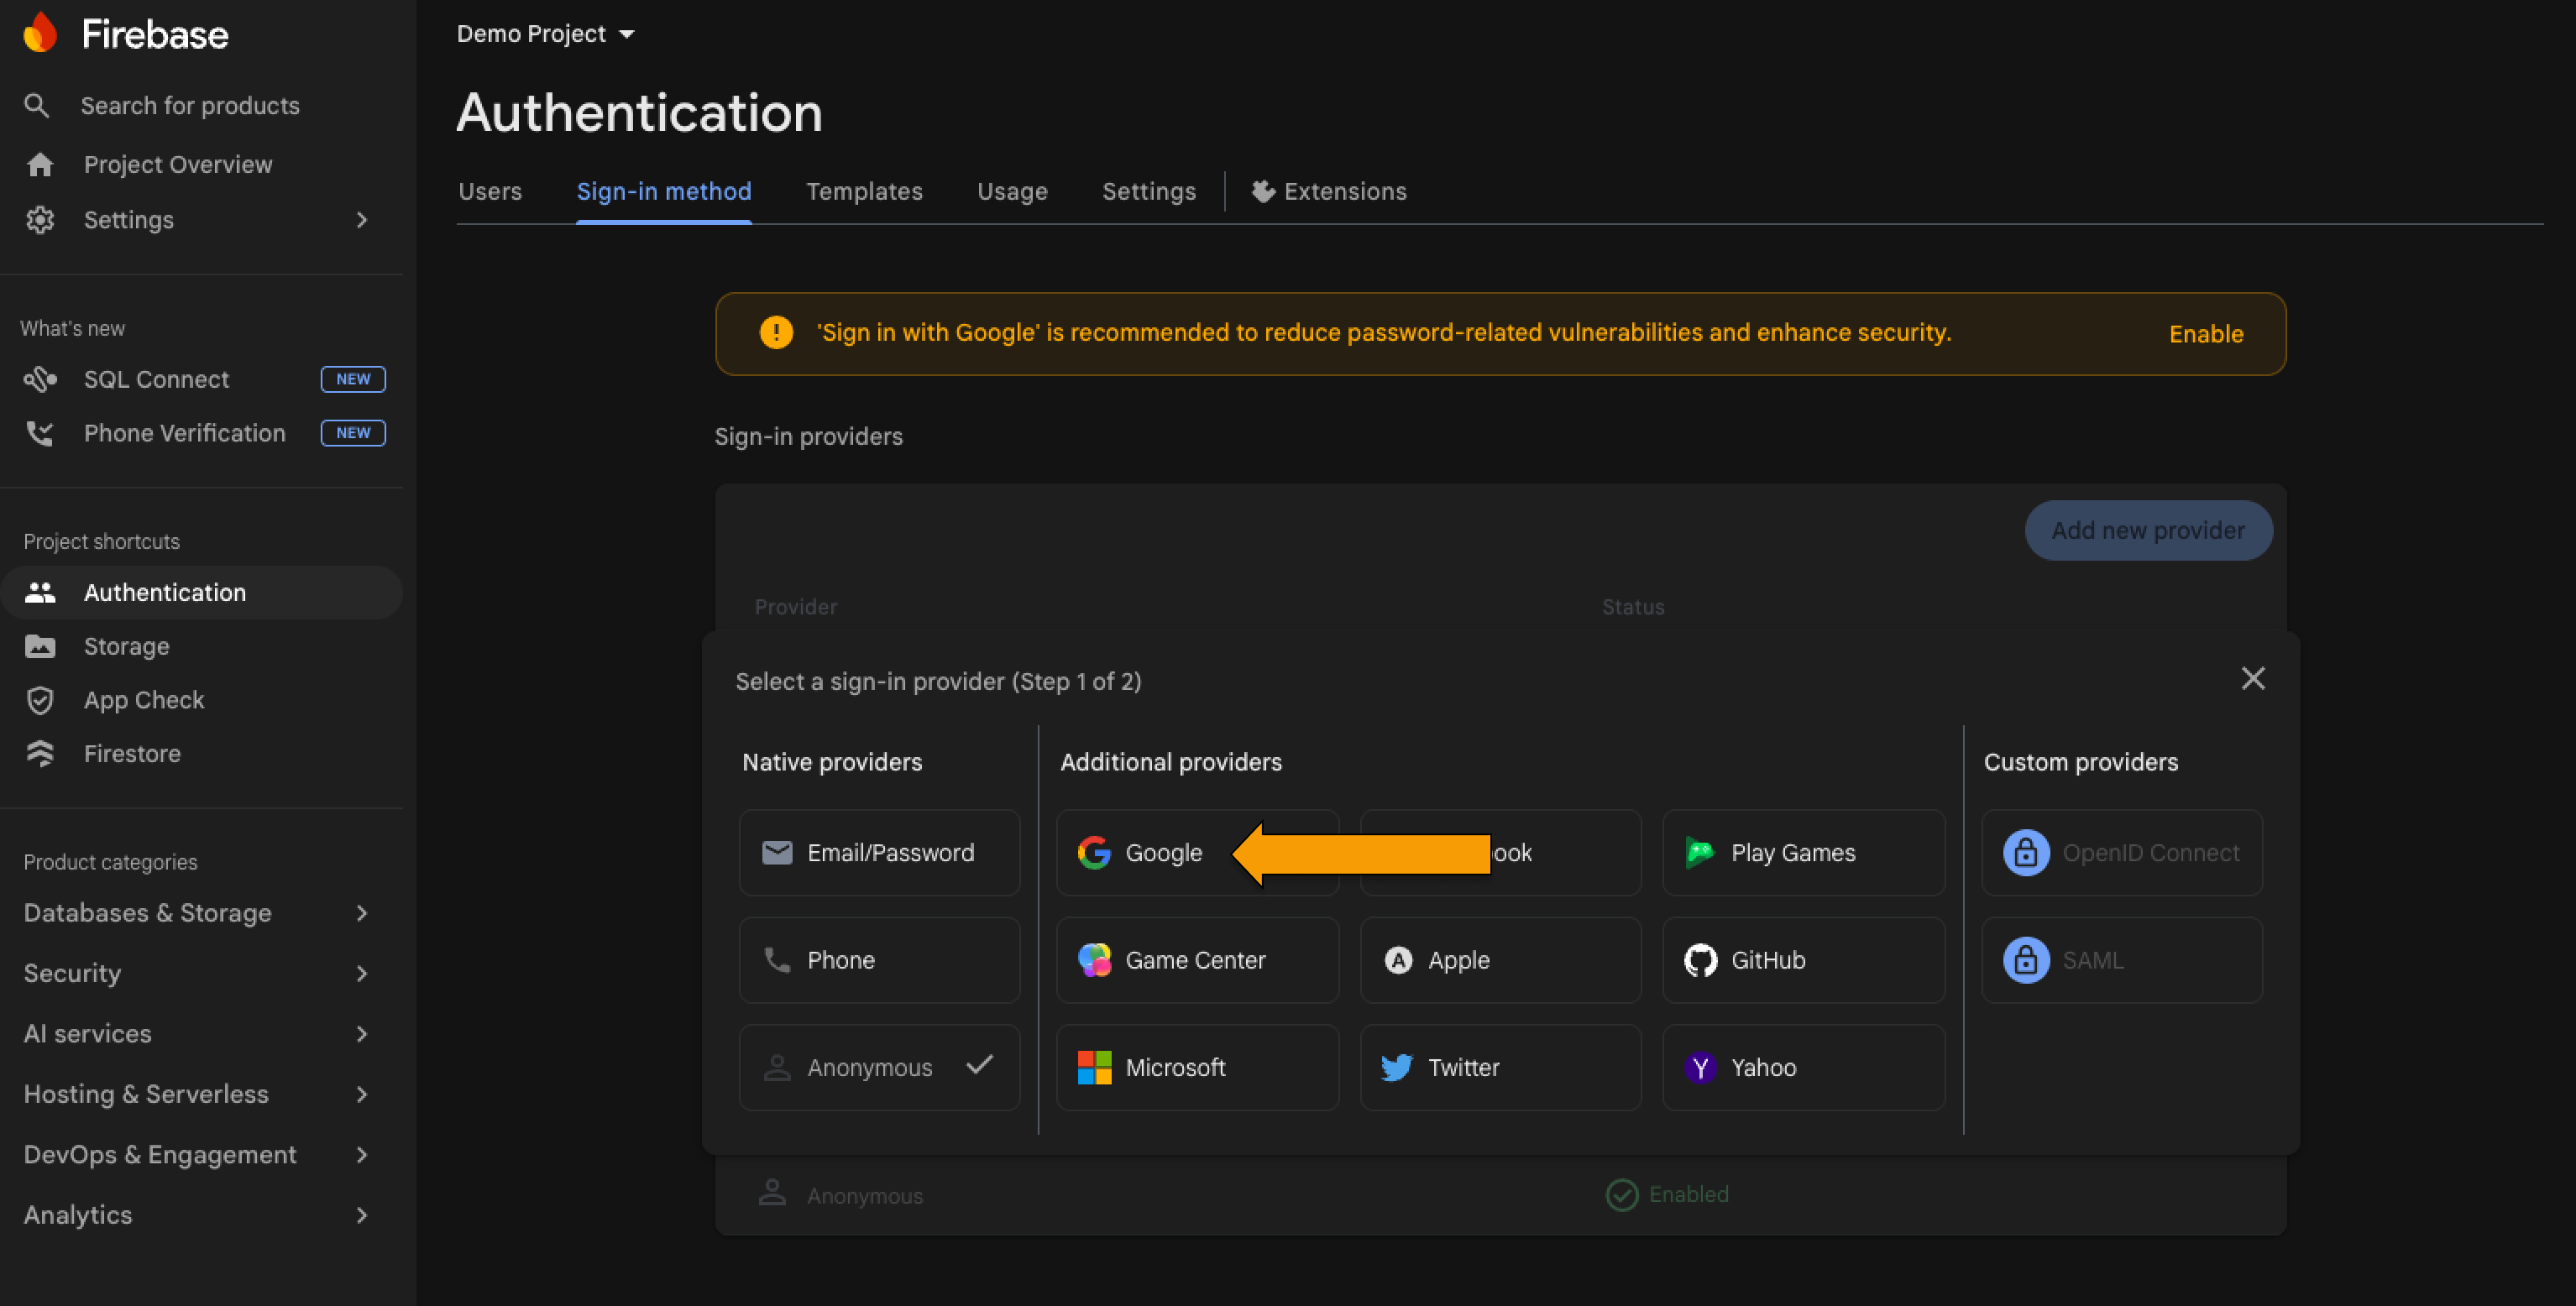Click the Provider column header
The height and width of the screenshot is (1306, 2576).
[x=796, y=607]
